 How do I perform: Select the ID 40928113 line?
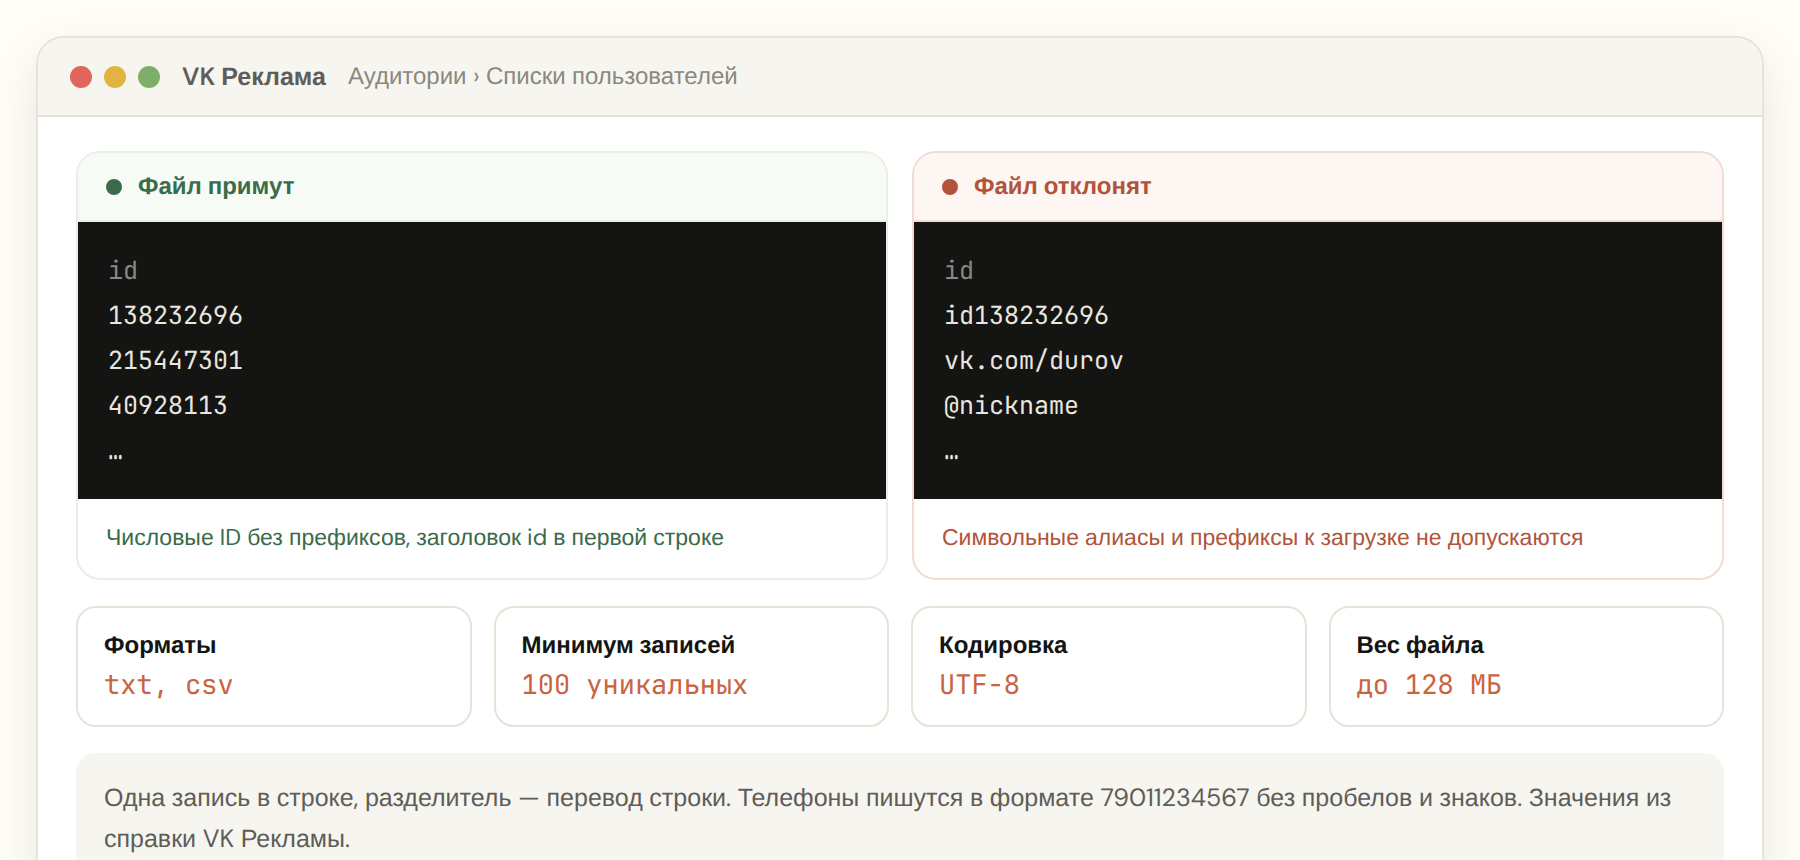[168, 406]
